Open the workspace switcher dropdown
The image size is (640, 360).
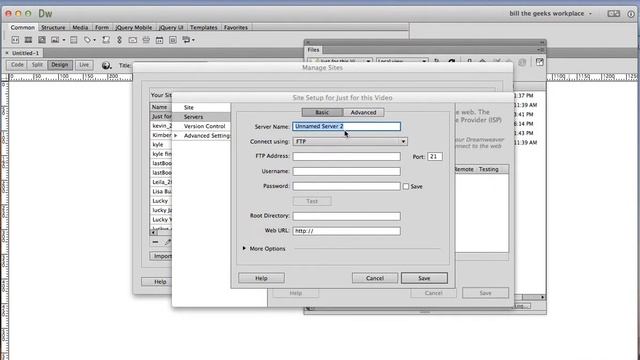(550, 13)
